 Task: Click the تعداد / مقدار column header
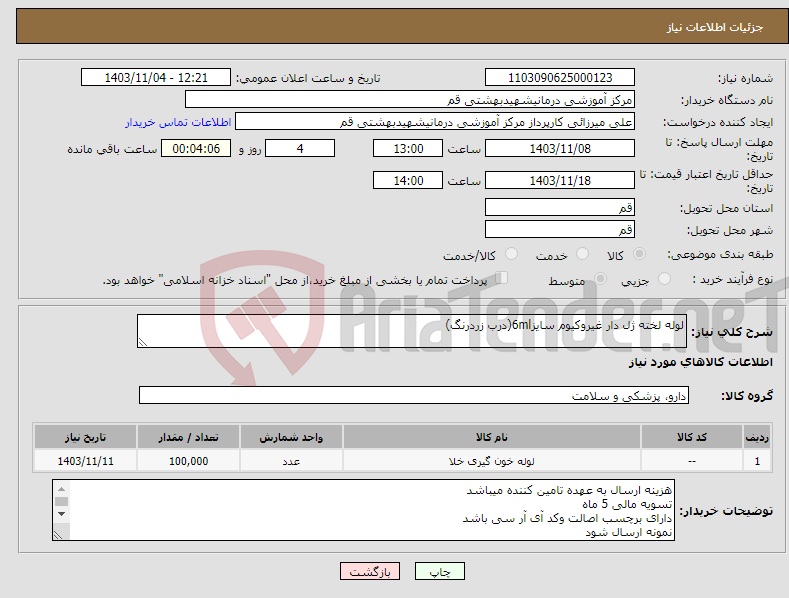pos(188,437)
